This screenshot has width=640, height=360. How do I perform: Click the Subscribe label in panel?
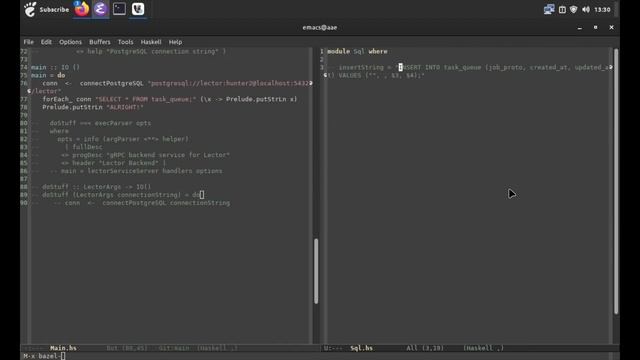coord(54,9)
